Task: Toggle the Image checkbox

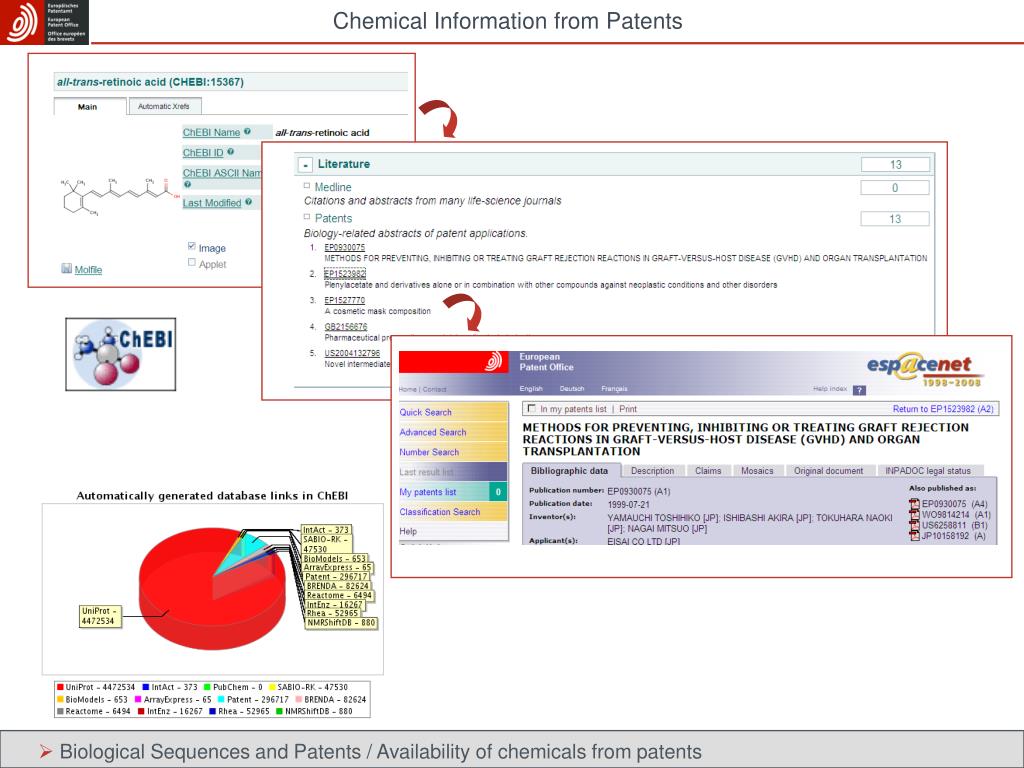Action: pos(191,246)
